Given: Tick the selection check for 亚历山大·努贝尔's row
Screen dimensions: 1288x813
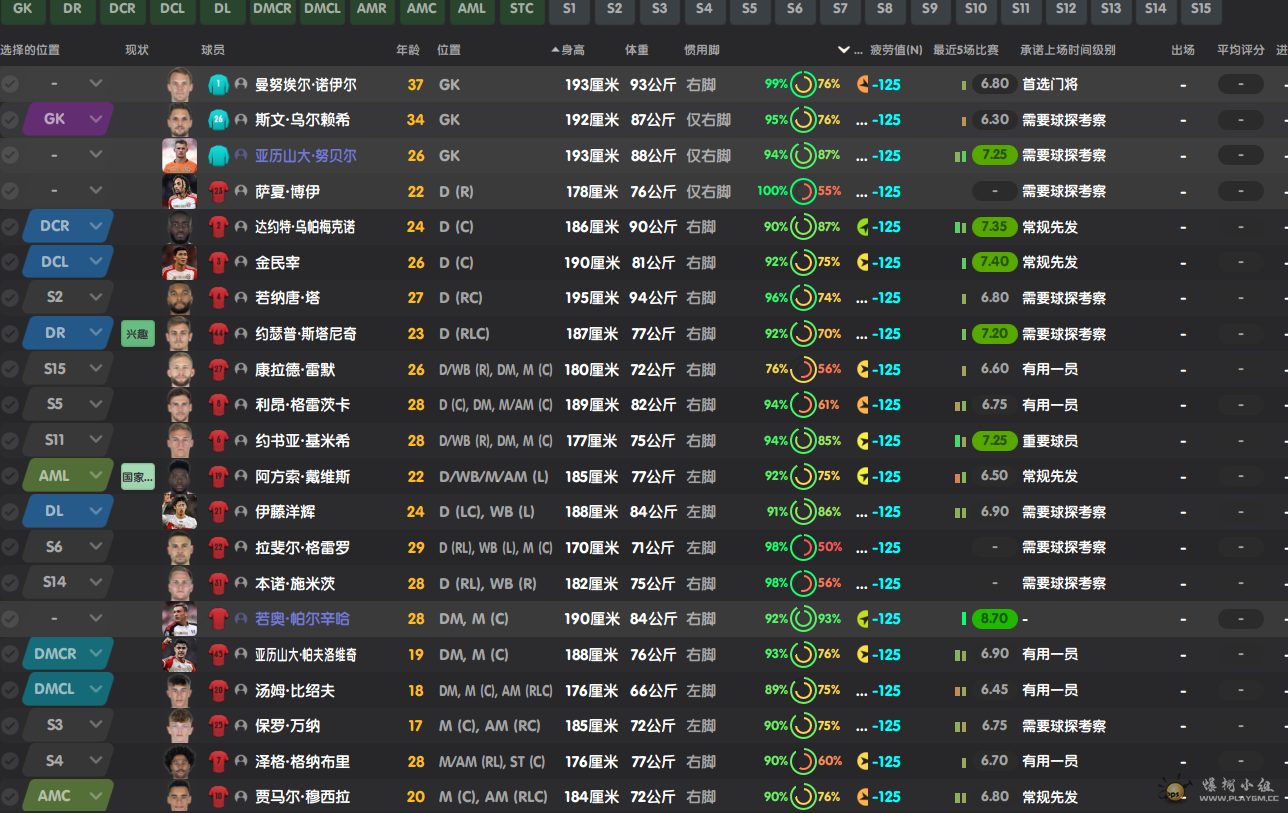Looking at the screenshot, I should tap(10, 156).
